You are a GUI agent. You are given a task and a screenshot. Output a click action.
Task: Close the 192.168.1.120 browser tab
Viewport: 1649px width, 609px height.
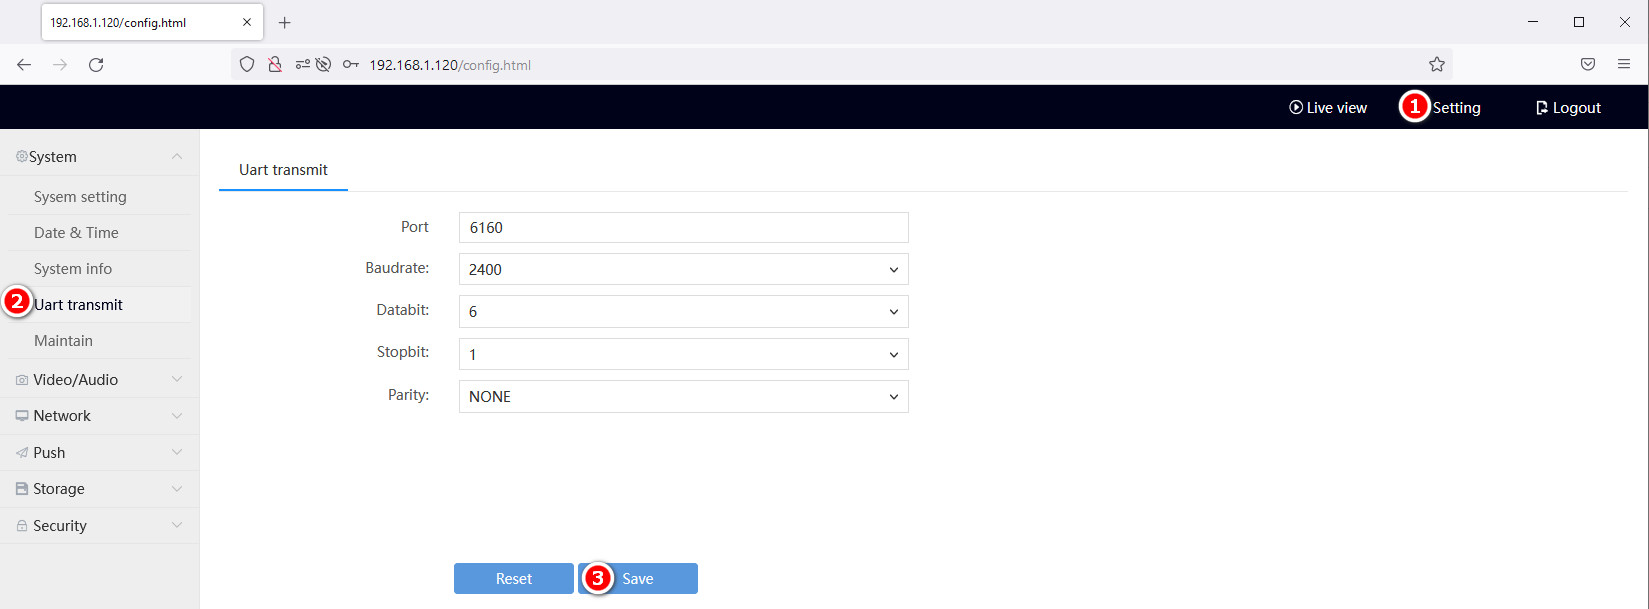(x=247, y=22)
